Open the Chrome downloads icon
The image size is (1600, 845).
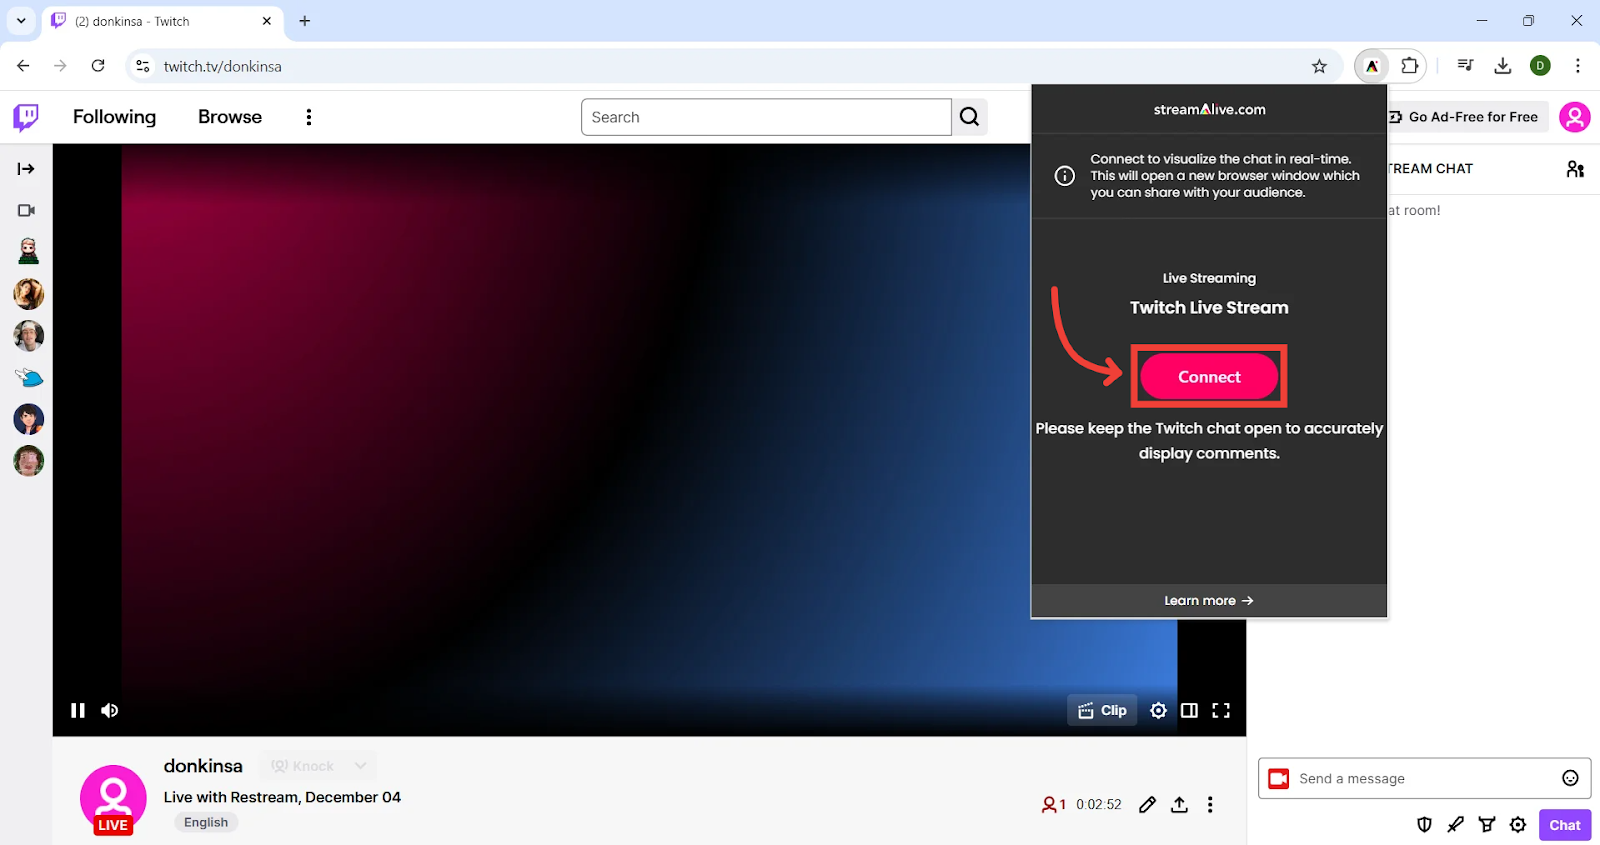pyautogui.click(x=1503, y=66)
